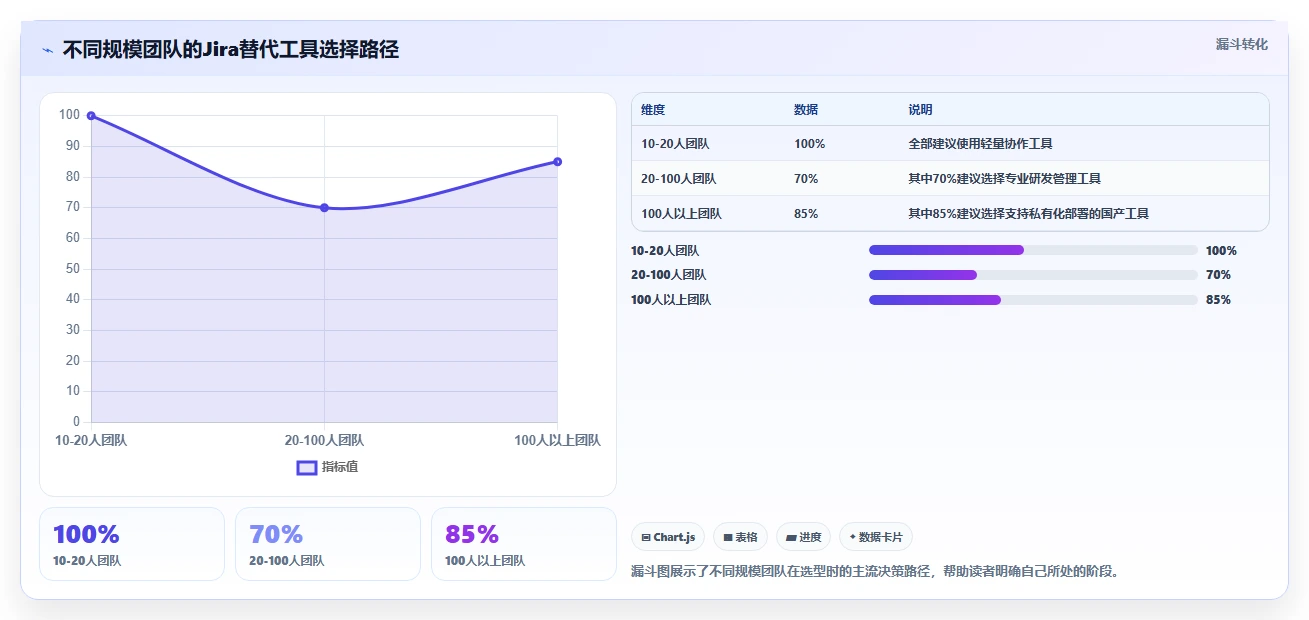Click the 数据 table column header
This screenshot has height=620, width=1309.
tap(806, 110)
